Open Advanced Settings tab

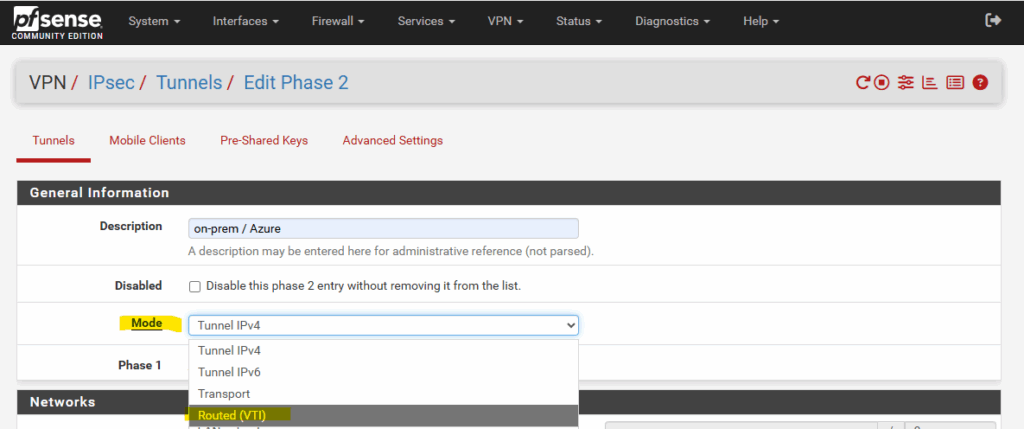[392, 140]
